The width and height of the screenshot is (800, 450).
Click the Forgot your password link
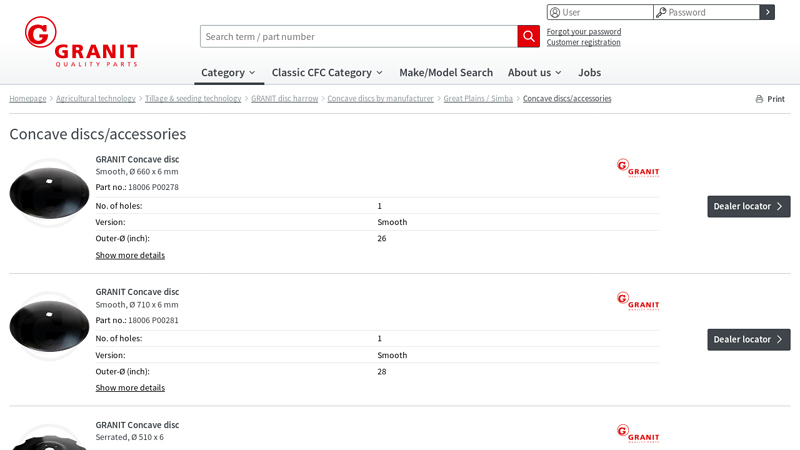pyautogui.click(x=583, y=31)
